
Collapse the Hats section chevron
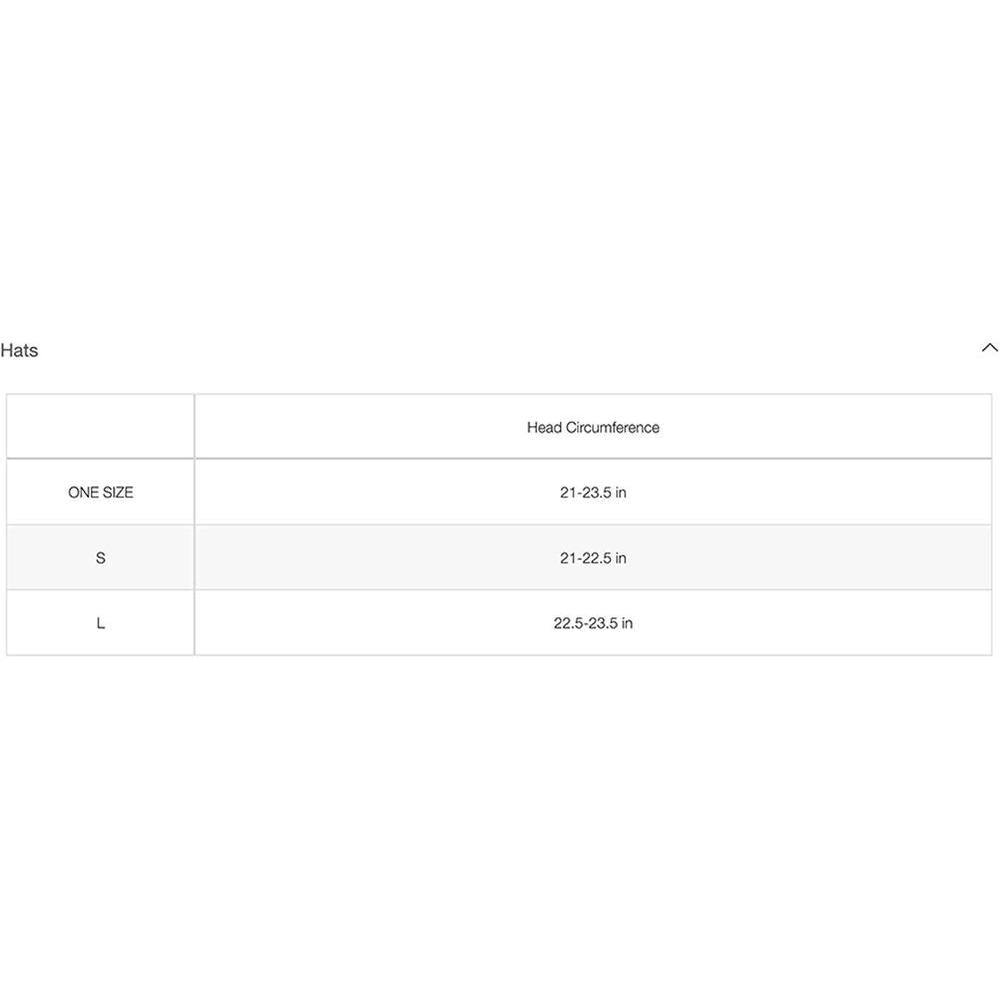point(989,348)
